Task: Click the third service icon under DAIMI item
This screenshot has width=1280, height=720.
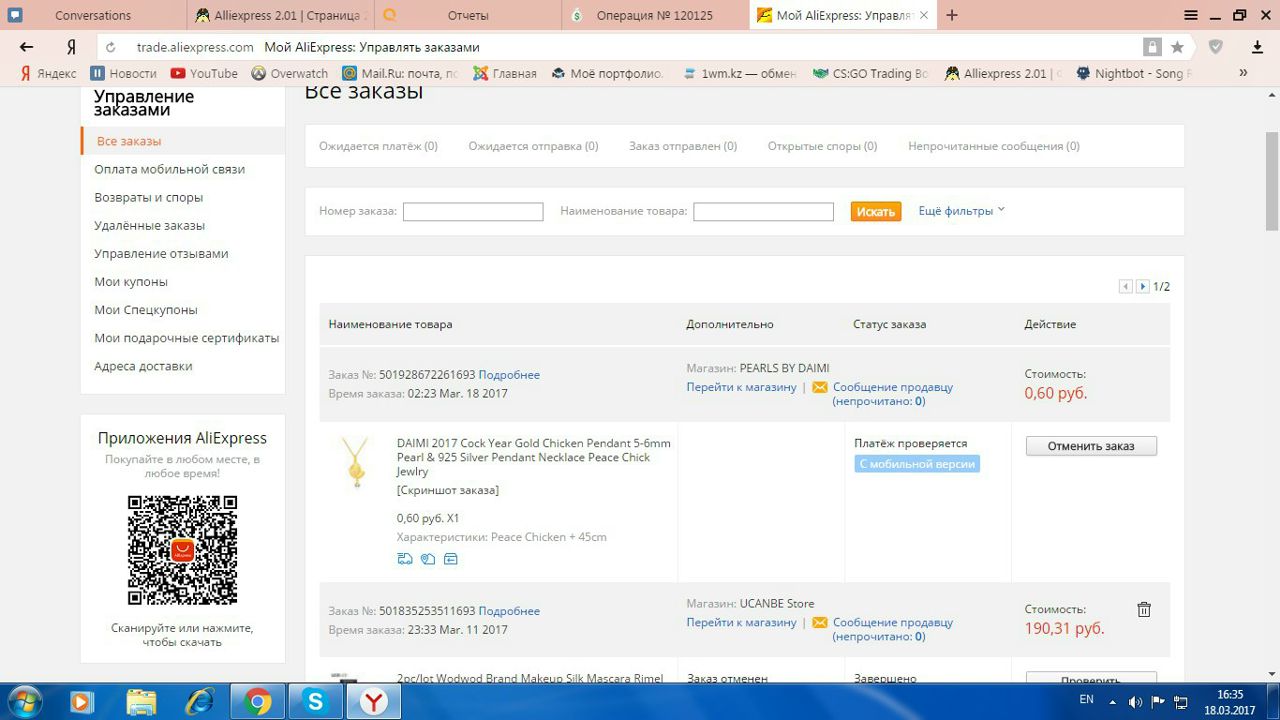Action: pyautogui.click(x=451, y=559)
